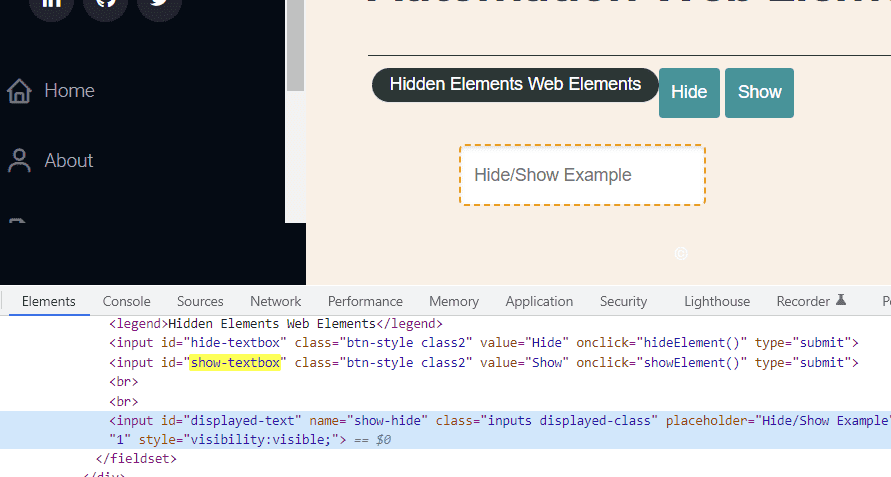The width and height of the screenshot is (891, 477).
Task: Switch to the Elements tab
Action: click(49, 301)
